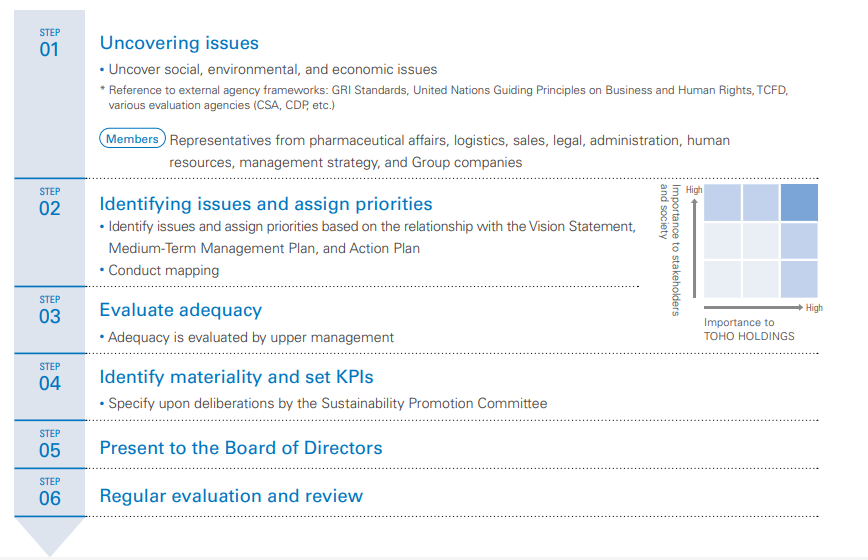Screen dimensions: 868x560
Task: Click the "Evaluate adequacy" heading
Action: point(181,310)
